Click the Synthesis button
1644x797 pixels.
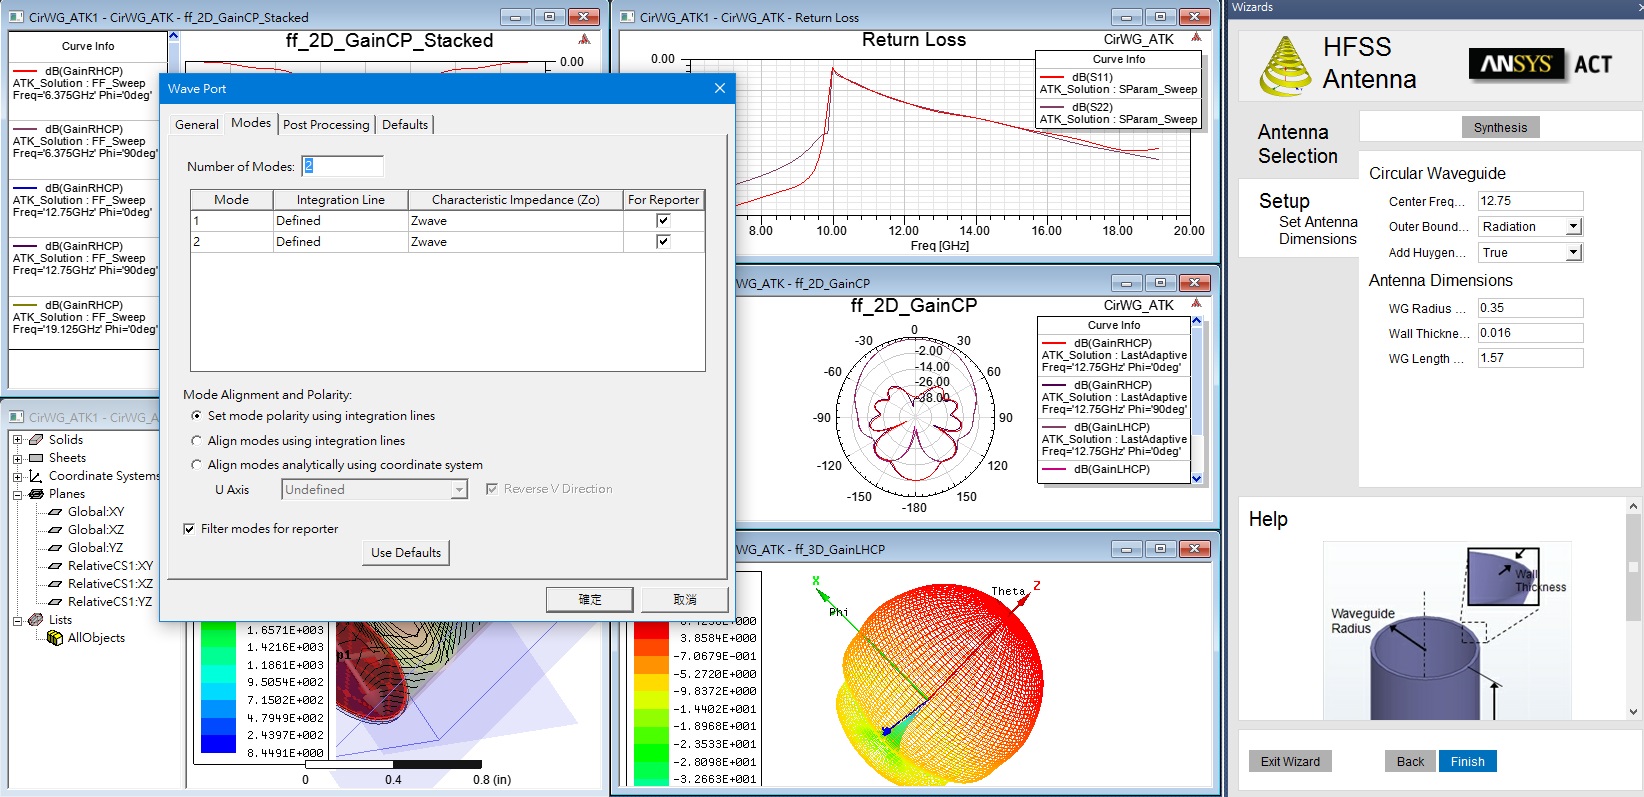[1500, 128]
